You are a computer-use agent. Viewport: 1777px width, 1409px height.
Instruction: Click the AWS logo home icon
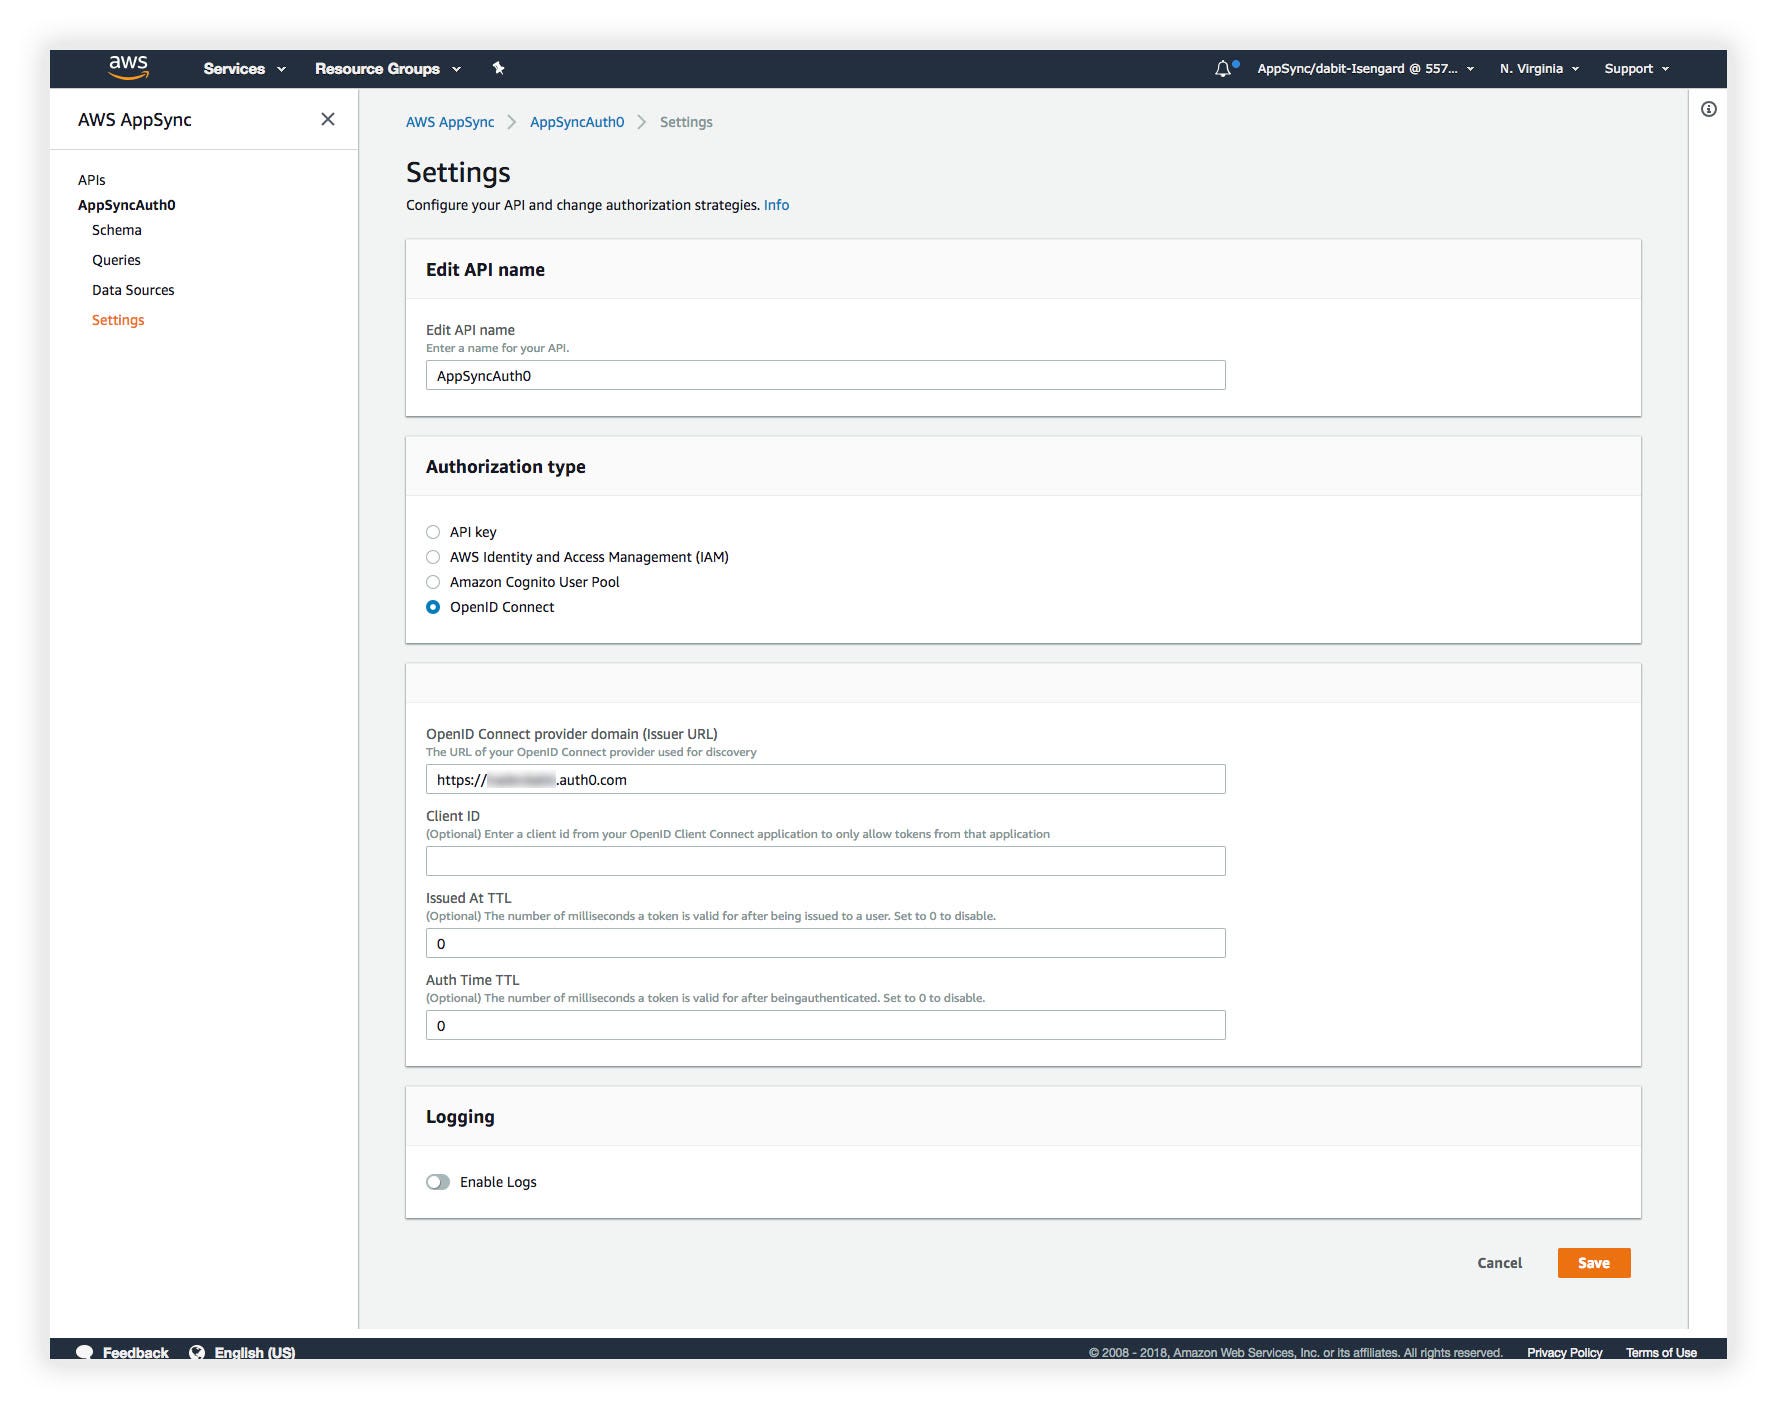coord(128,68)
